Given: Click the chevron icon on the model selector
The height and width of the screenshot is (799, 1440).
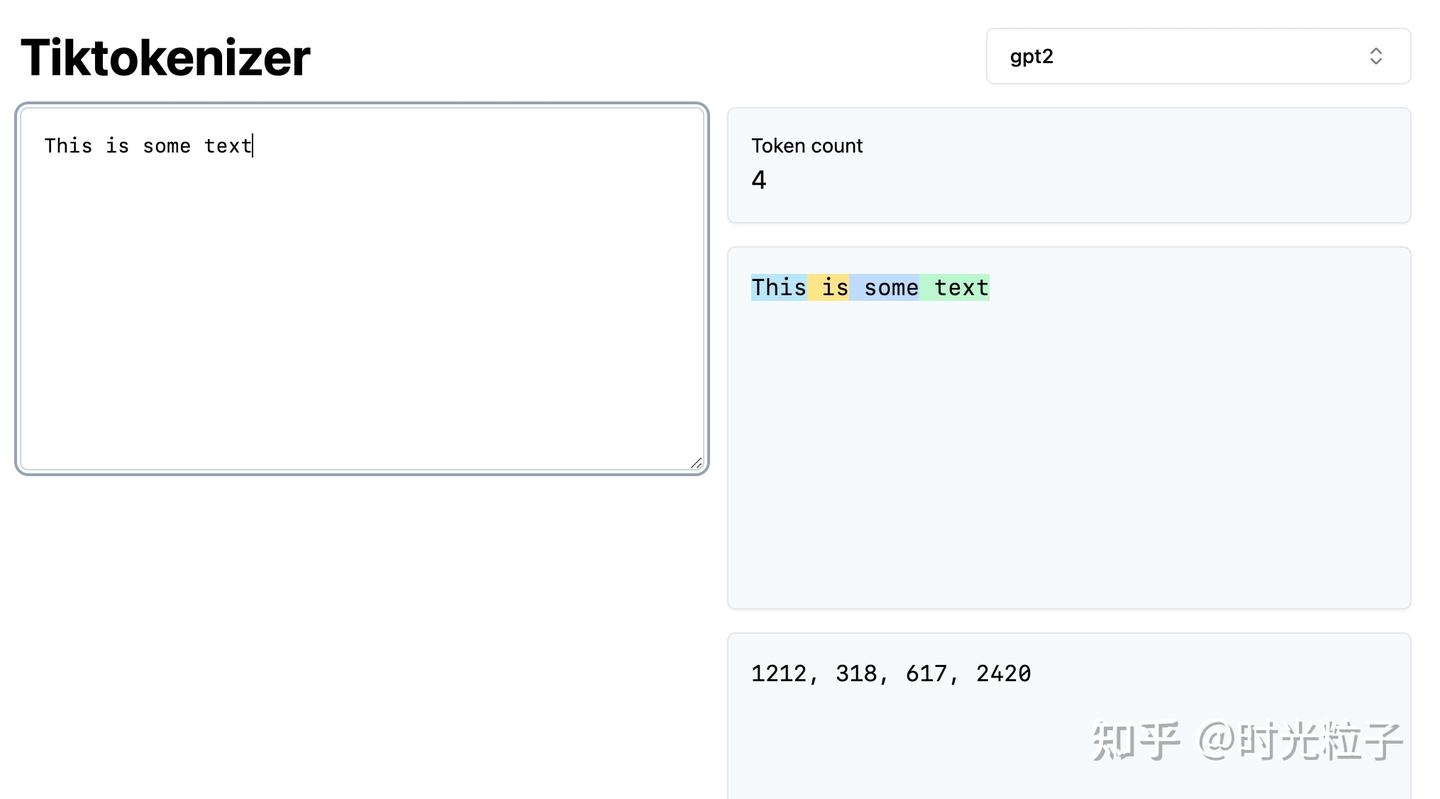Looking at the screenshot, I should pyautogui.click(x=1375, y=55).
